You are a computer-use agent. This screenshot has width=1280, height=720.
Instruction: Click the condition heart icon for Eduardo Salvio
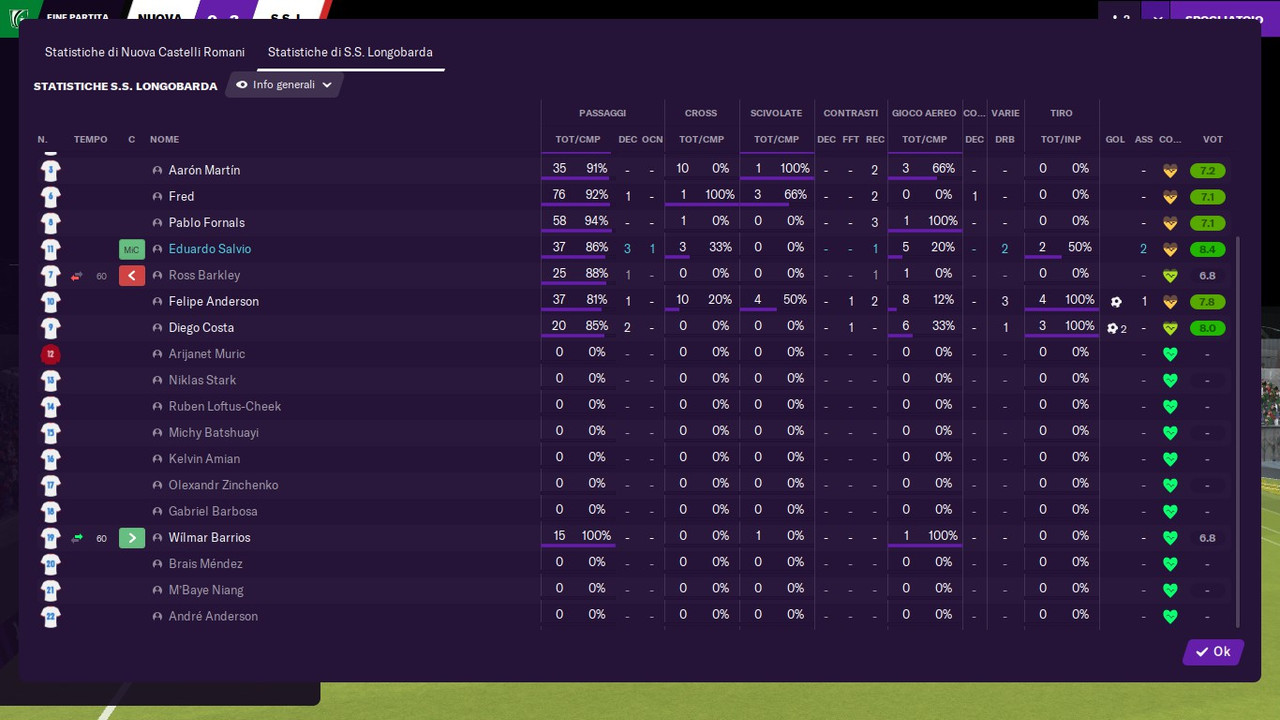(1170, 250)
